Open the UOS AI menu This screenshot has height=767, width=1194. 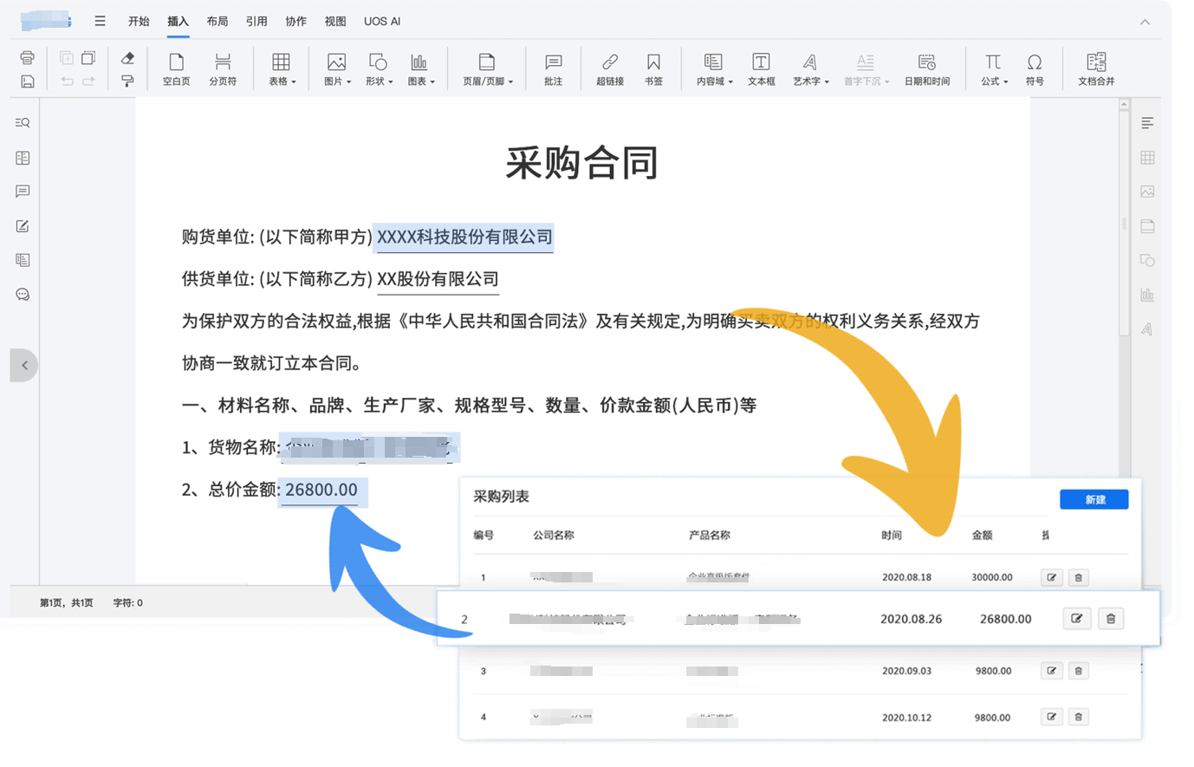[x=382, y=21]
